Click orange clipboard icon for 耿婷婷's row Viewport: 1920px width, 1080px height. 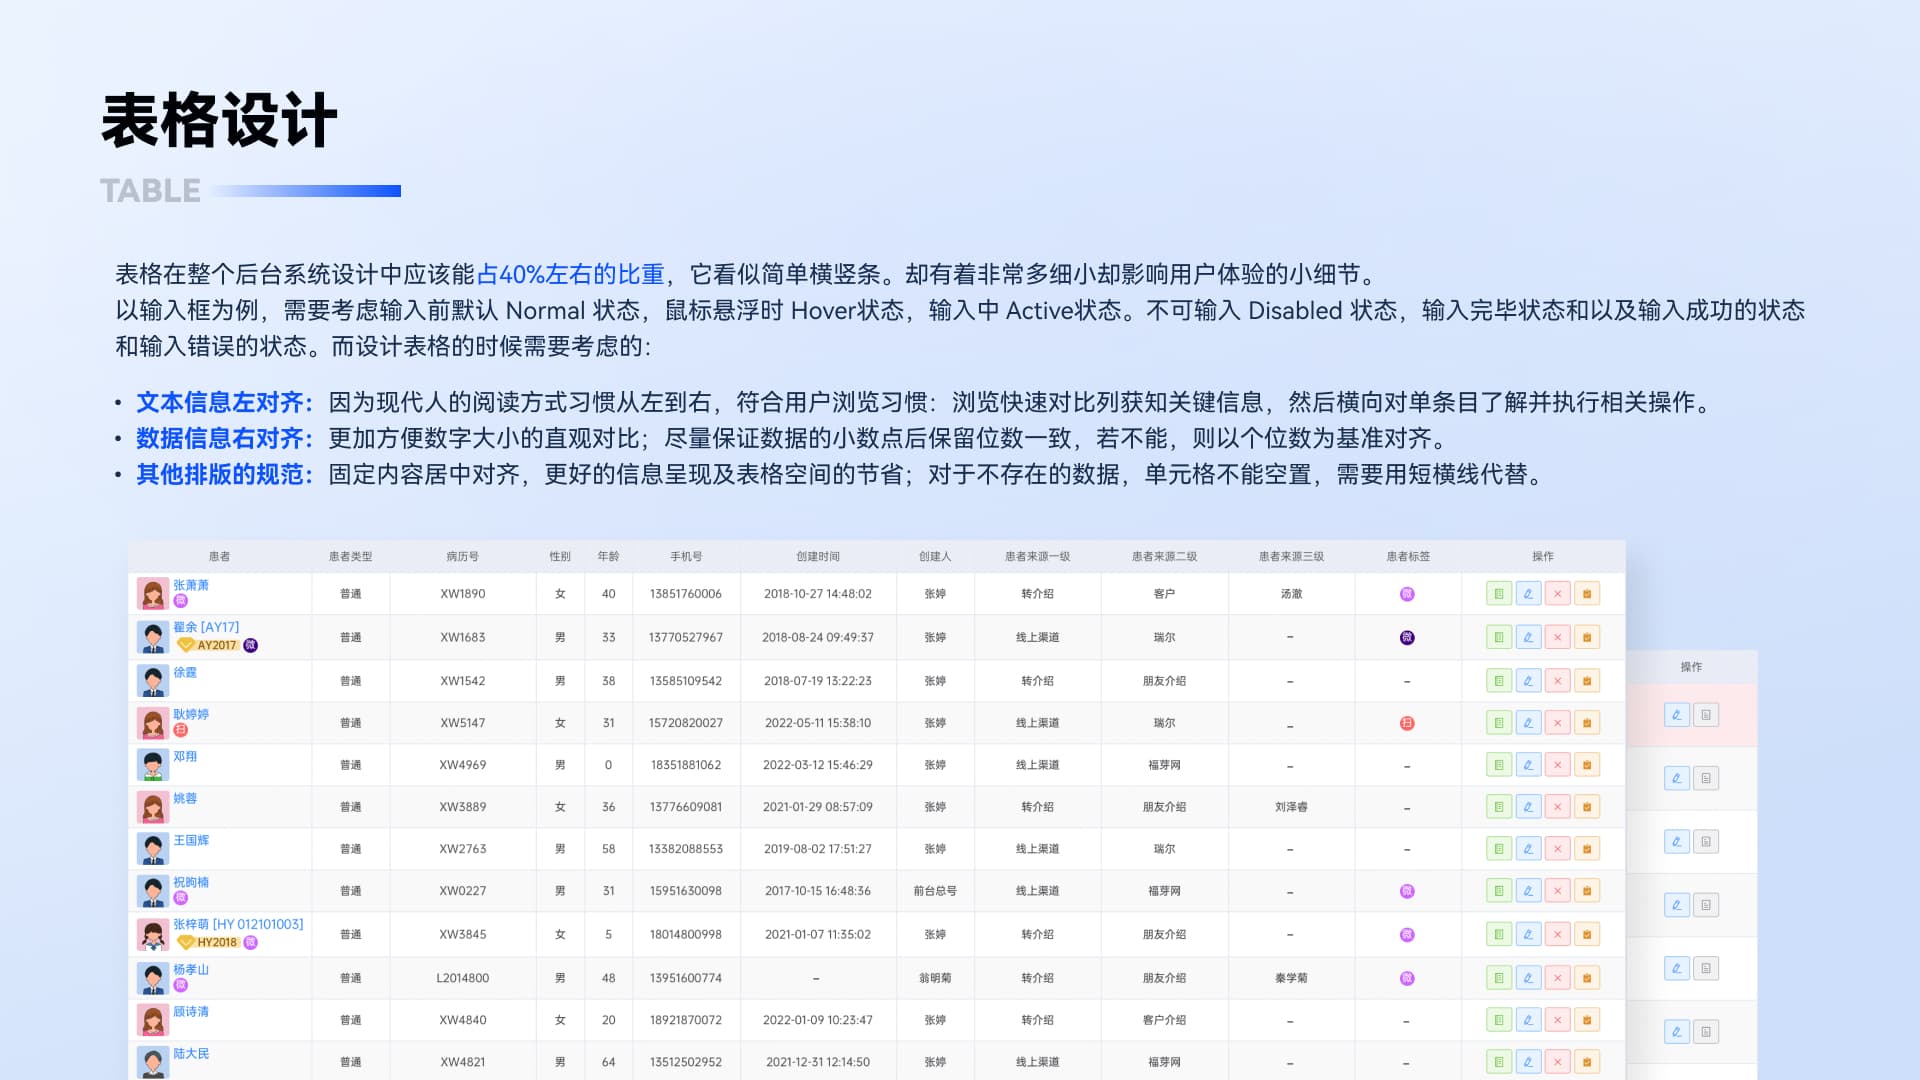[x=1586, y=723]
